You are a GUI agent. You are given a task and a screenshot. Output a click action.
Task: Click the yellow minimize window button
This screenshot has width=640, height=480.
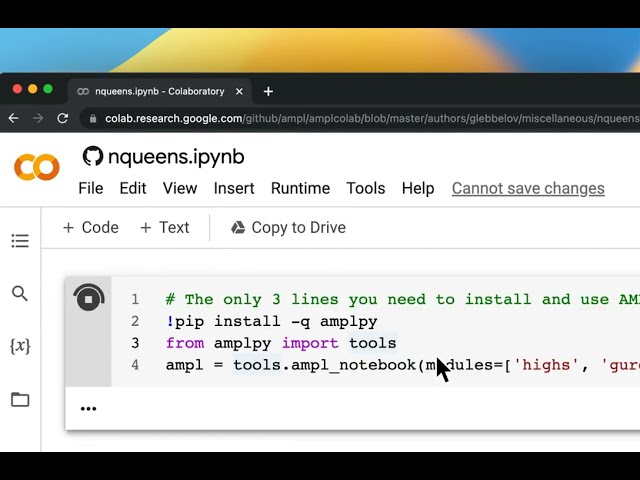tap(33, 89)
